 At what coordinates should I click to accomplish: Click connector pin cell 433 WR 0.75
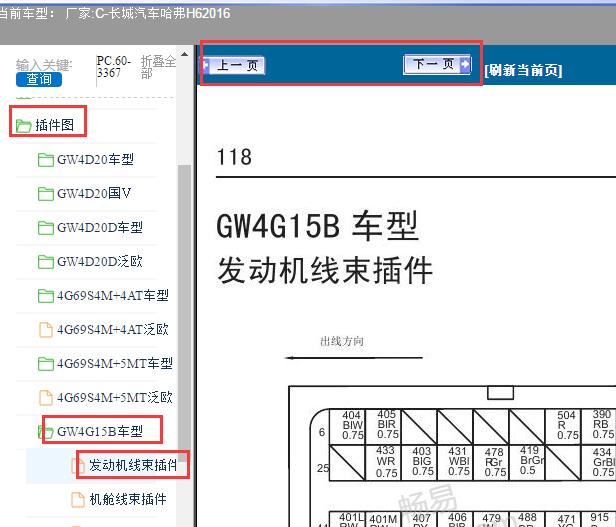(x=383, y=462)
